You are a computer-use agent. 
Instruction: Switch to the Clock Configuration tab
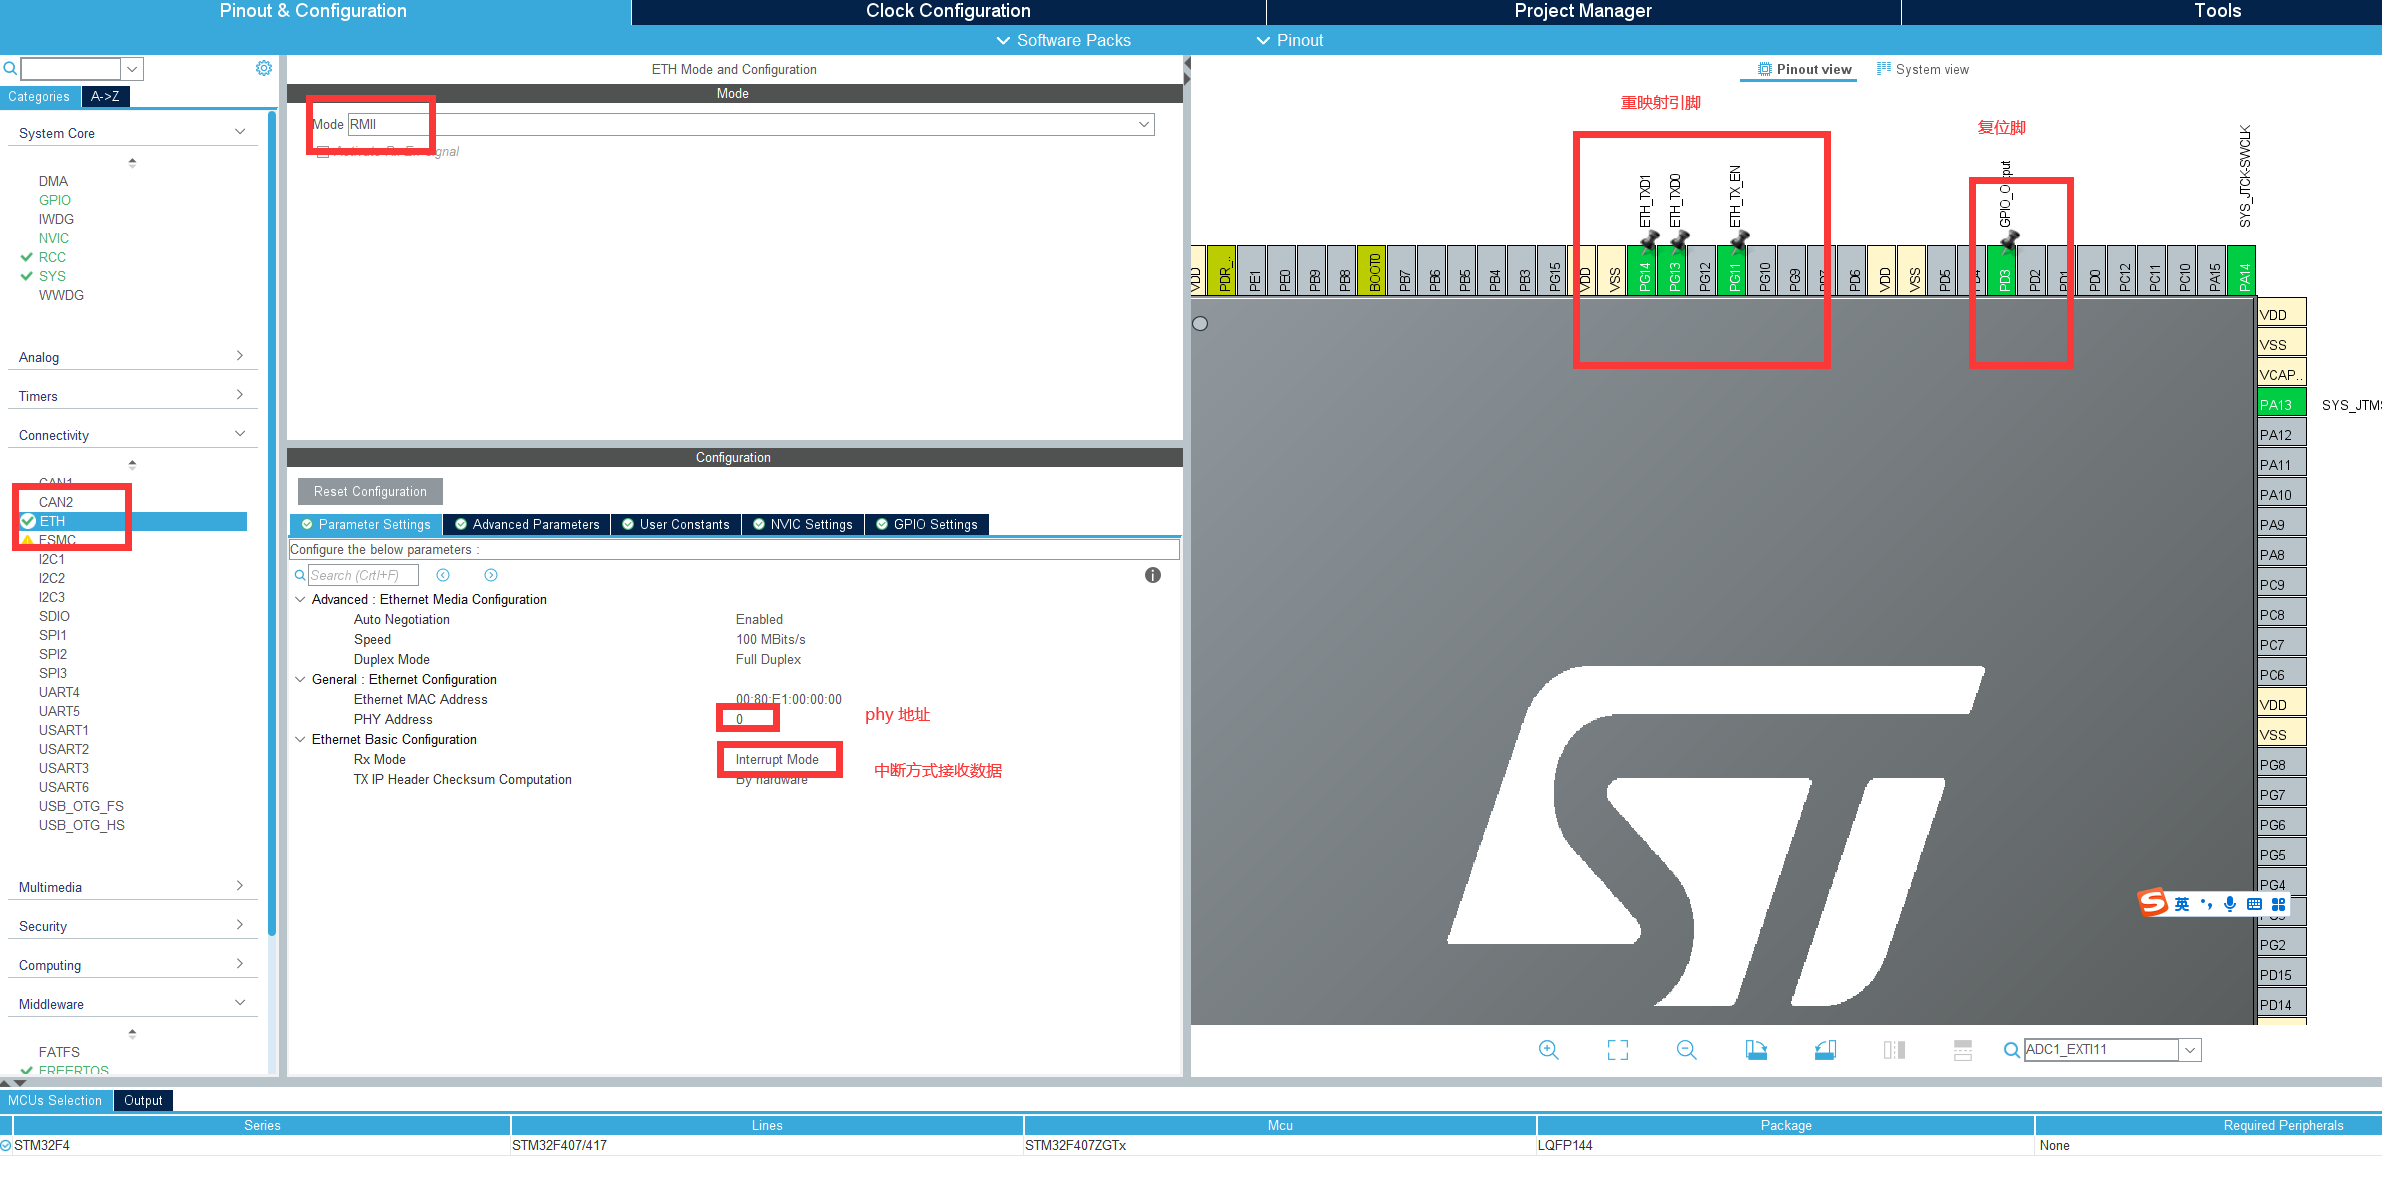(x=947, y=11)
